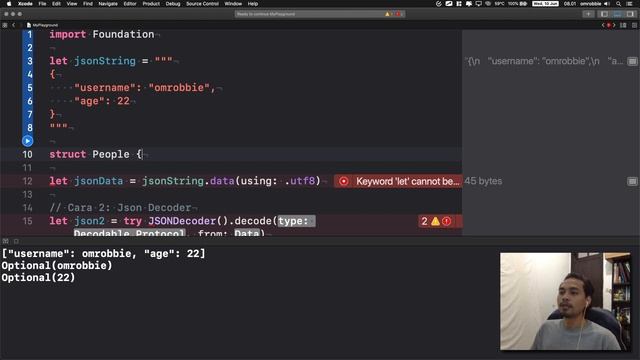This screenshot has height=360, width=640.
Task: Add an editor on the right
Action: [635, 25]
